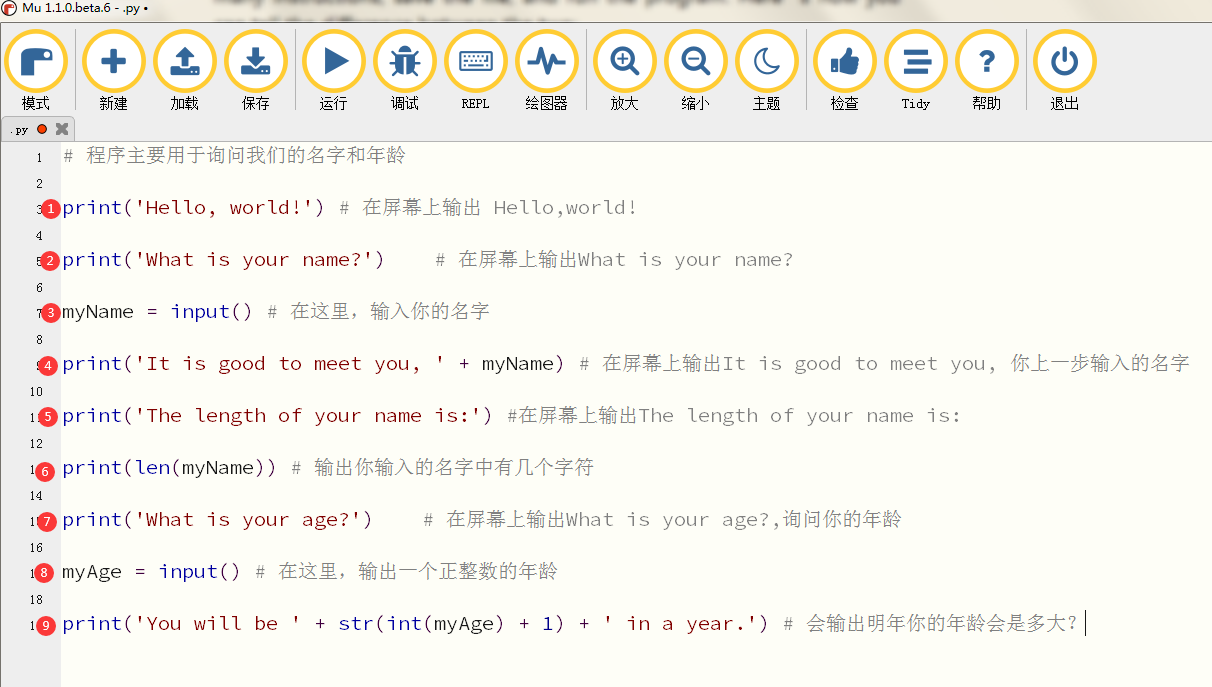The width and height of the screenshot is (1212, 687).
Task: Click the 模式 (Mode) icon
Action: pos(36,62)
